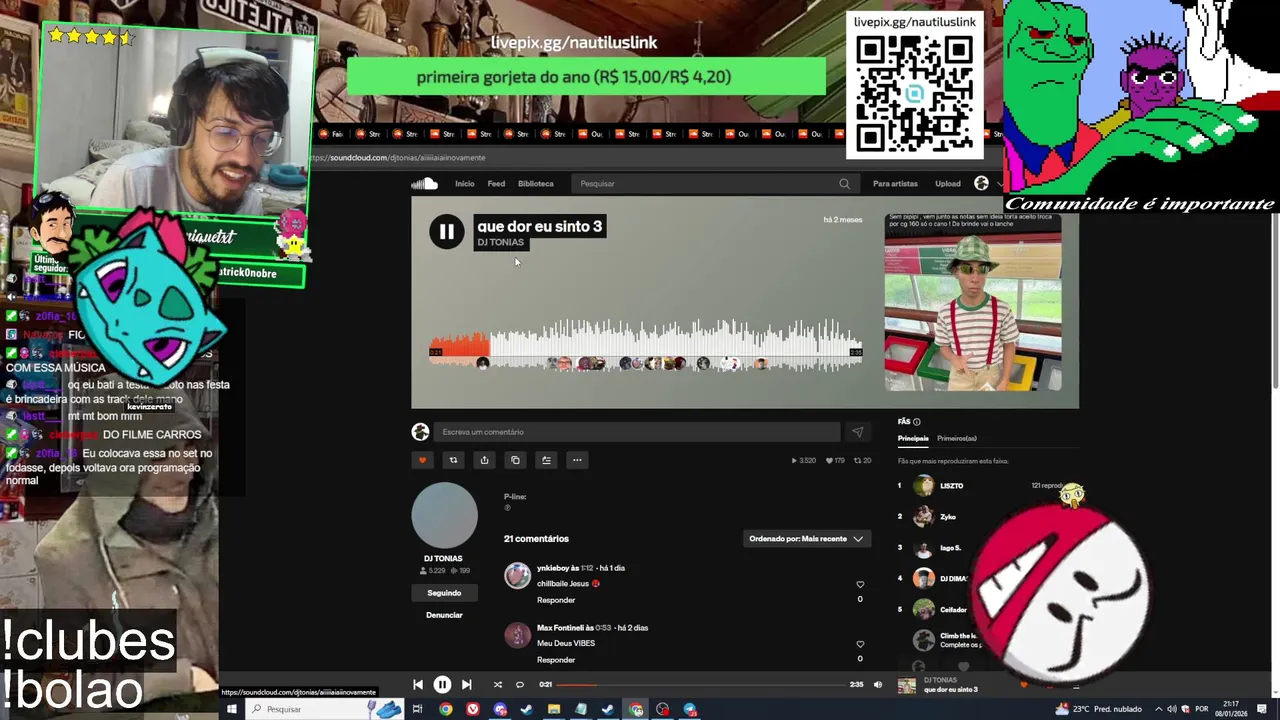Click the add to next up icon
The width and height of the screenshot is (1280, 720).
point(546,460)
